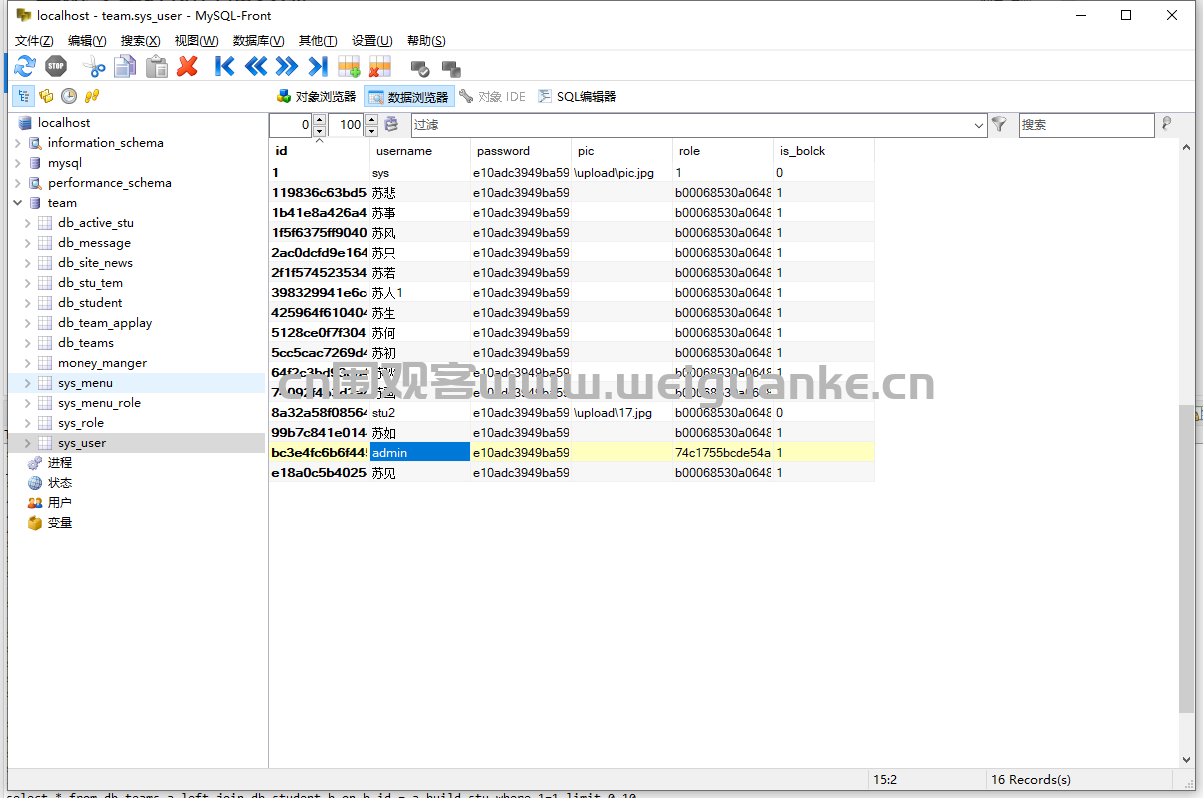Screen dimensions: 1203x798
Task: Open the 编辑(Y) menu
Action: click(87, 41)
